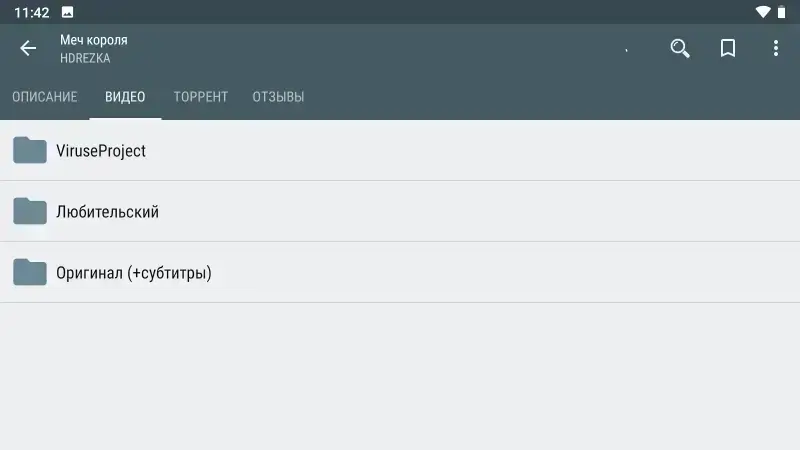Bookmark this title with bookmark icon
The width and height of the screenshot is (800, 450).
coord(728,48)
